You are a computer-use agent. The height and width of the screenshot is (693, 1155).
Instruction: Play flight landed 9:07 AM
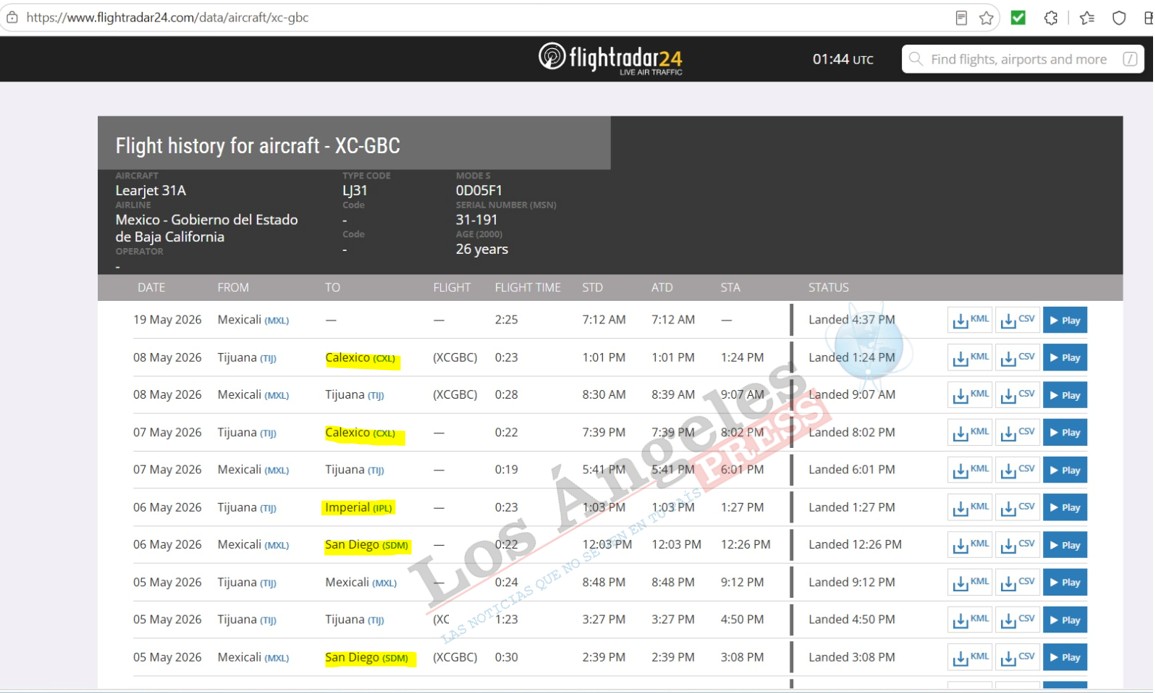pos(1064,395)
